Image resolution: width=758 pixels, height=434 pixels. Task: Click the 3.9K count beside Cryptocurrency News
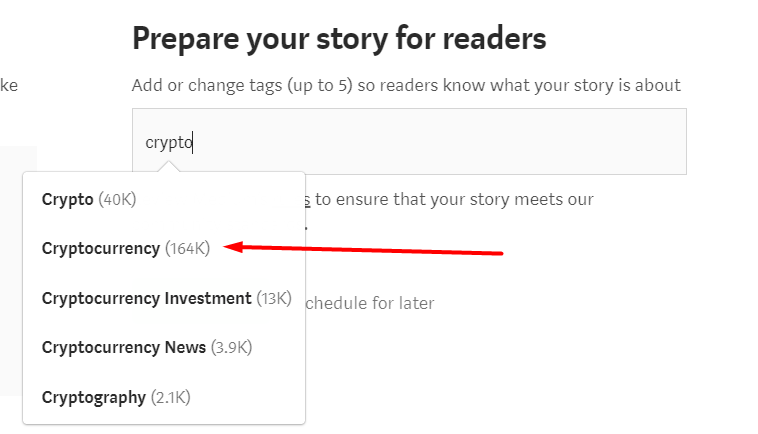tap(232, 347)
